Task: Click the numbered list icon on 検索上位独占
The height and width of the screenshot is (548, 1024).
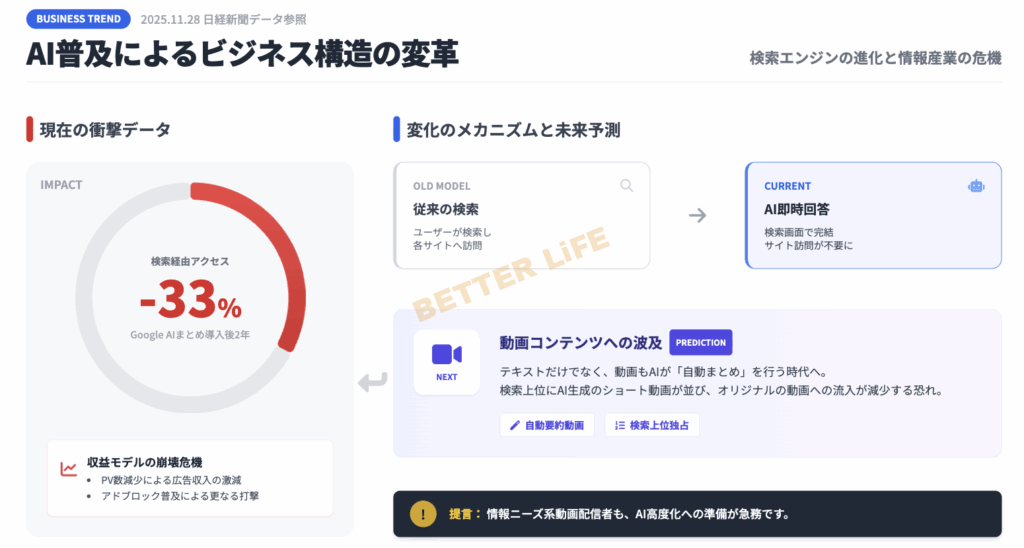Action: pos(620,425)
